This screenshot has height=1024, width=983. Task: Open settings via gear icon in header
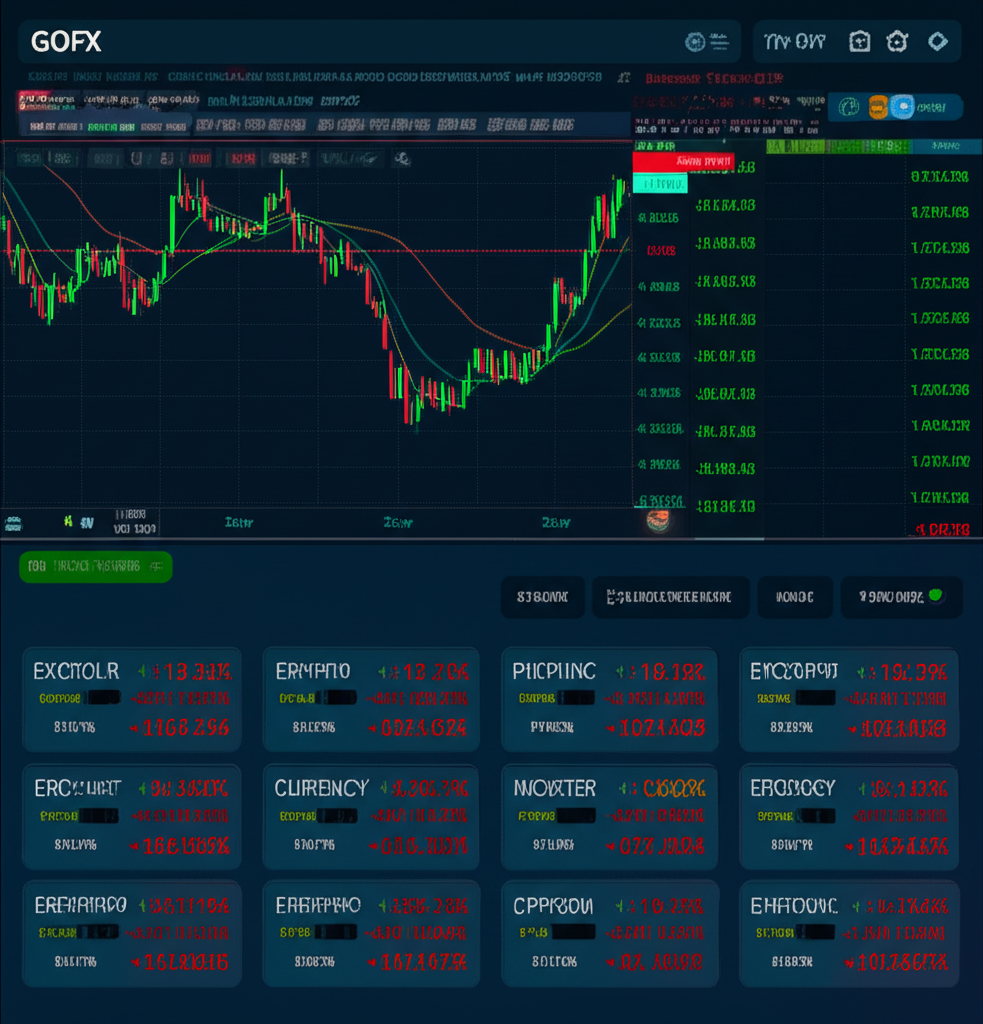pos(897,41)
